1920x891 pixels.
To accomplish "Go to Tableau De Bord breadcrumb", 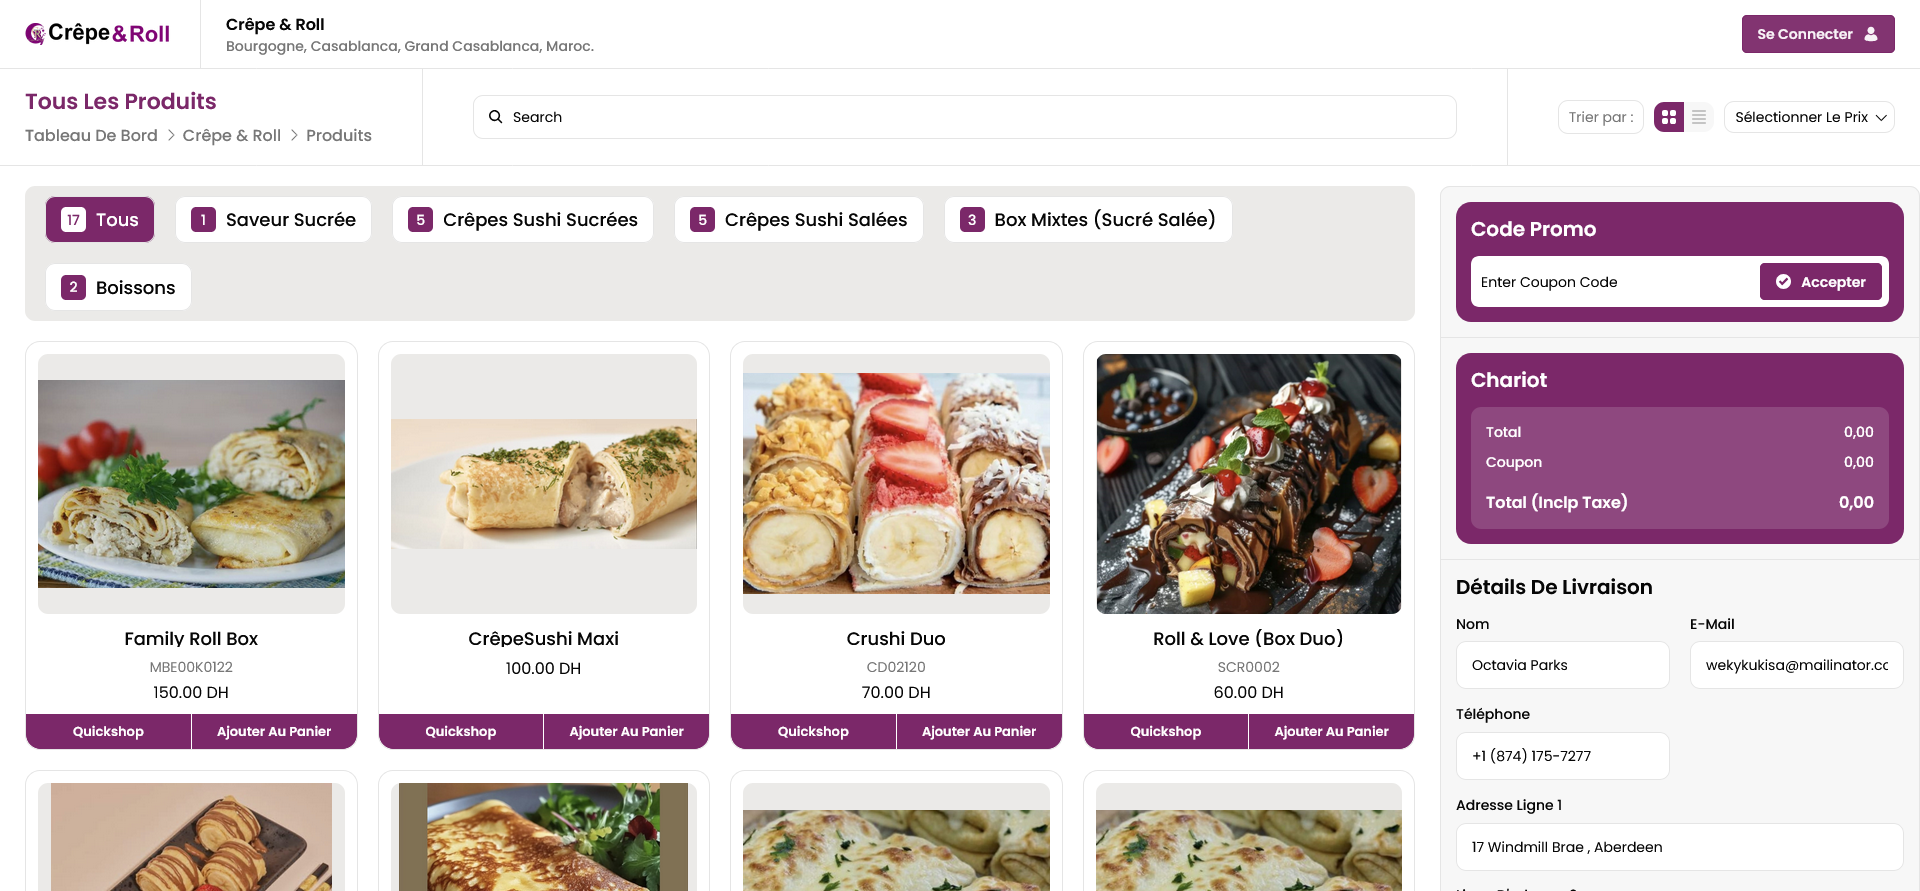I will 91,135.
